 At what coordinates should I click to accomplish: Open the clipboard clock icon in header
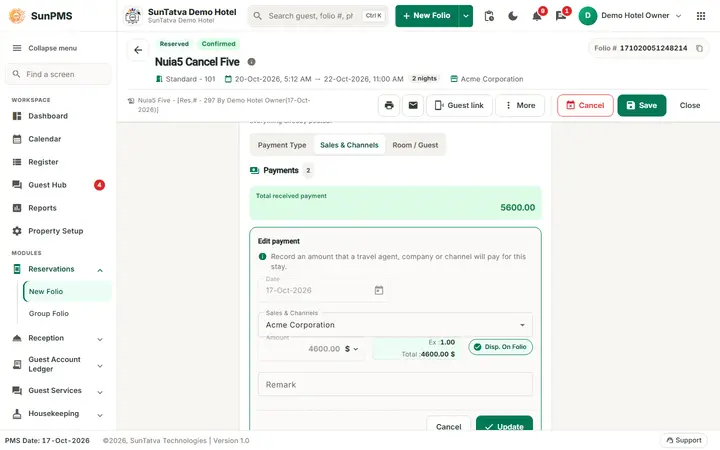[x=489, y=16]
